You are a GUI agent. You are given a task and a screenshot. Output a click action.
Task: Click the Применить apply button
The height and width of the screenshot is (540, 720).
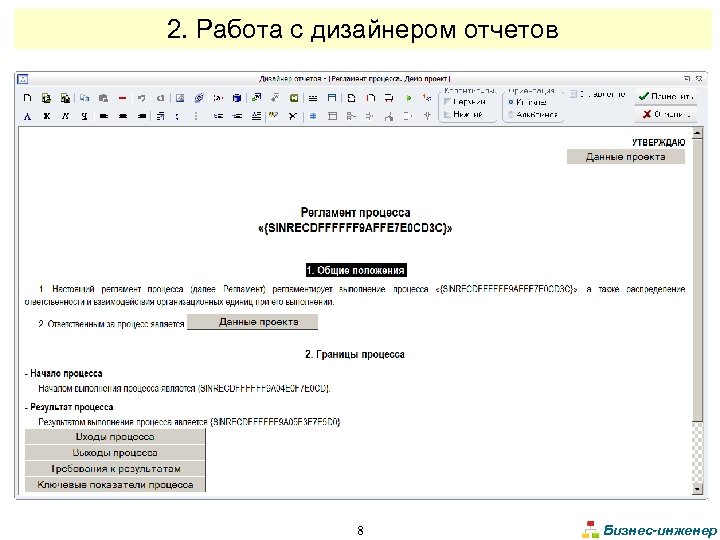(666, 96)
